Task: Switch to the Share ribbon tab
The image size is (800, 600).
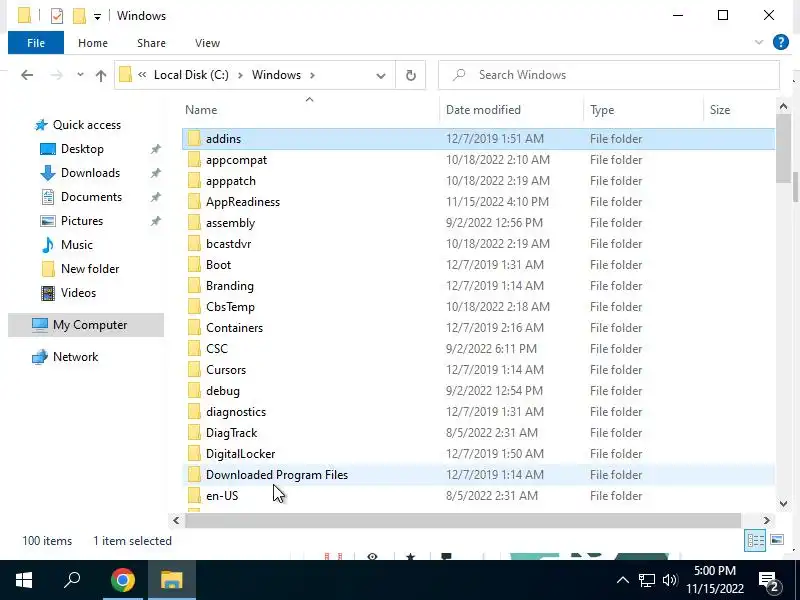Action: 151,43
